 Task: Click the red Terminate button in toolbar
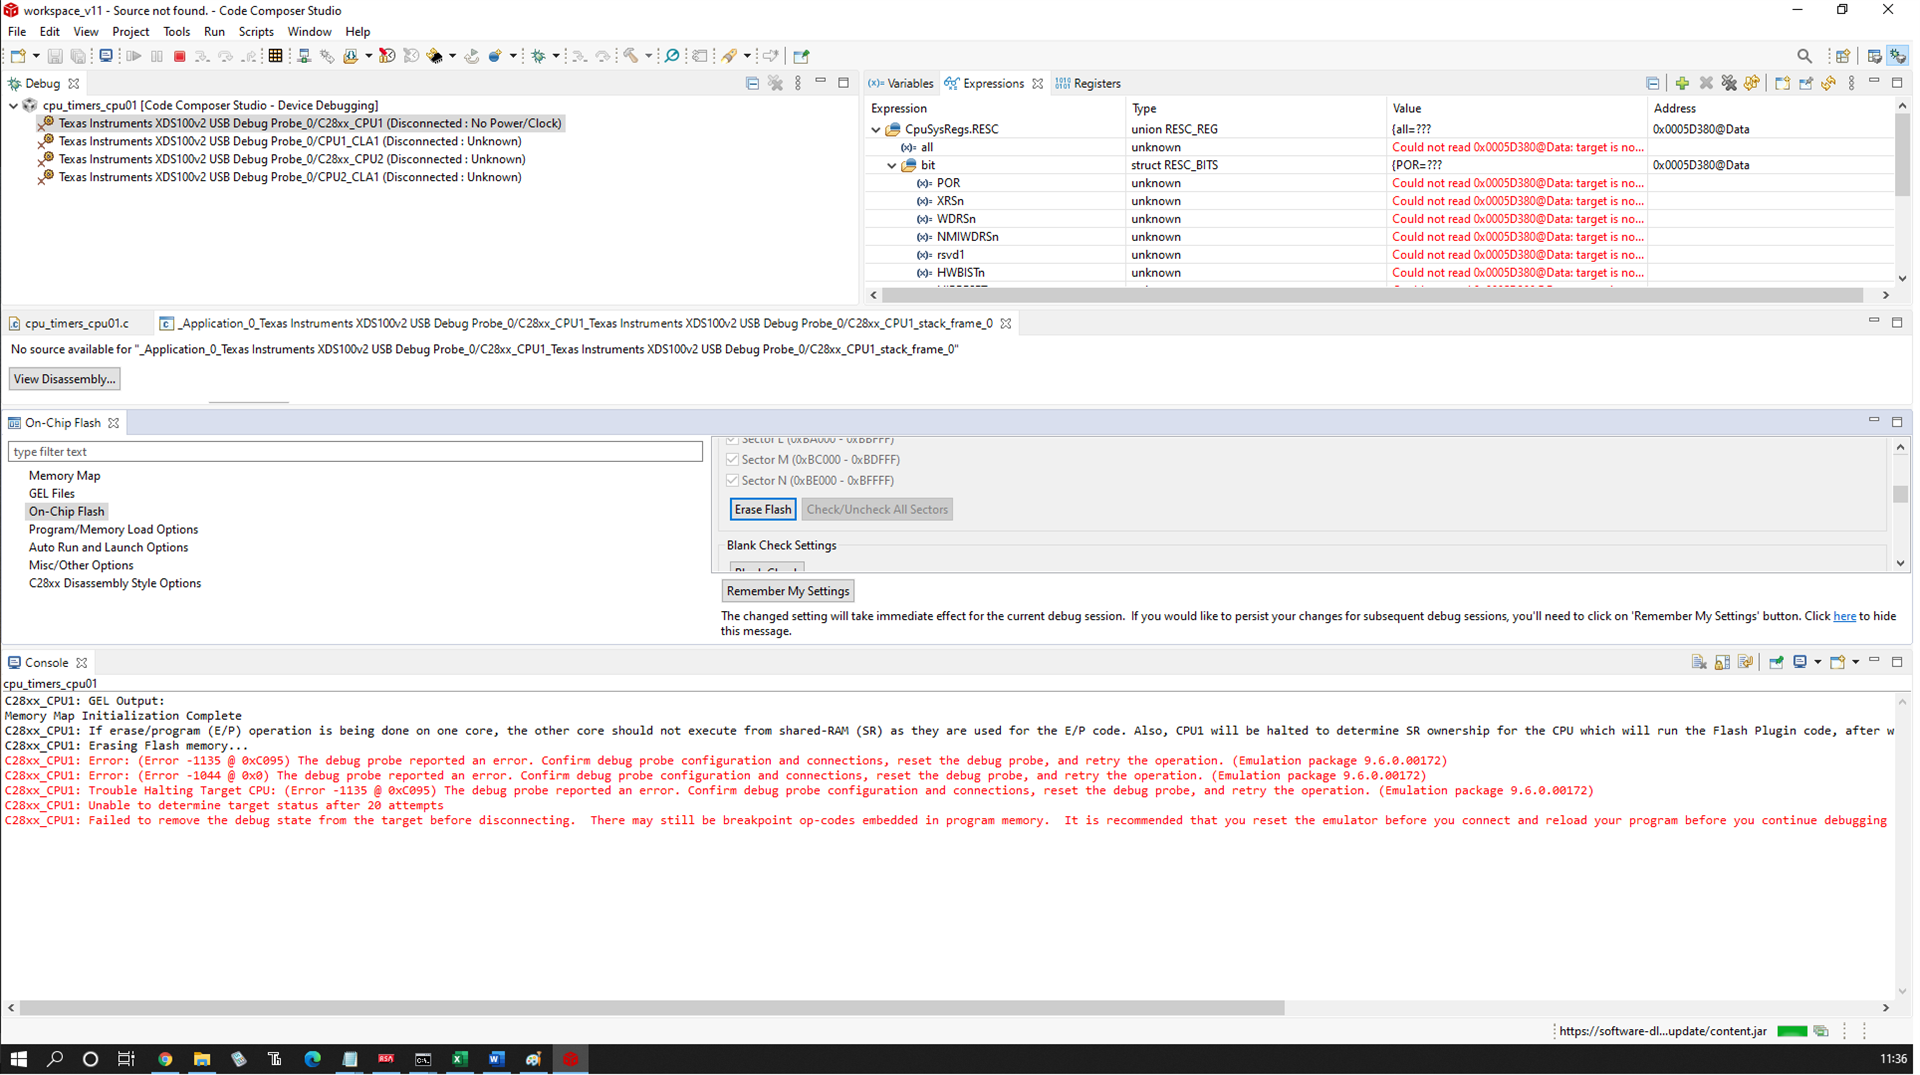[x=179, y=56]
